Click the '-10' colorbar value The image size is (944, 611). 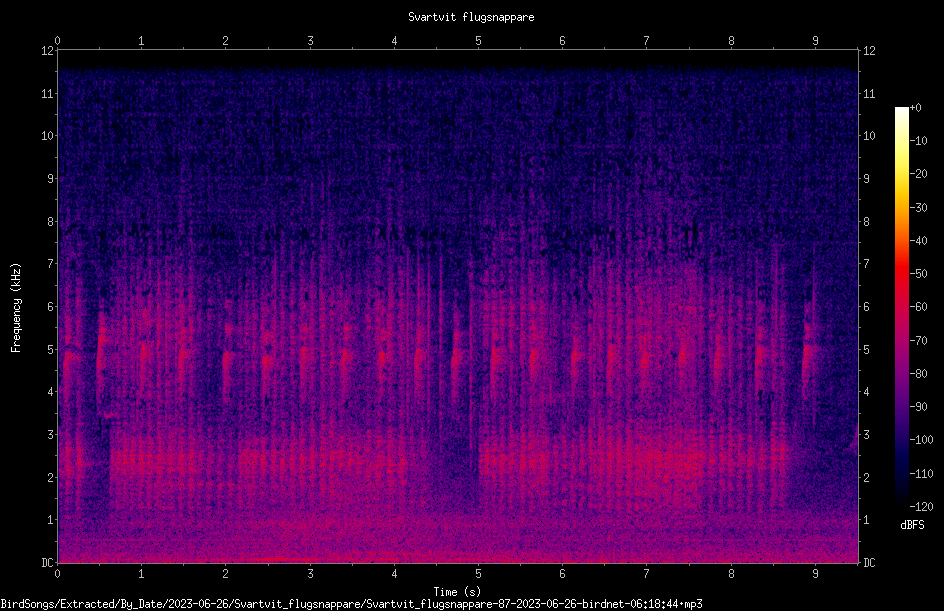coord(918,141)
